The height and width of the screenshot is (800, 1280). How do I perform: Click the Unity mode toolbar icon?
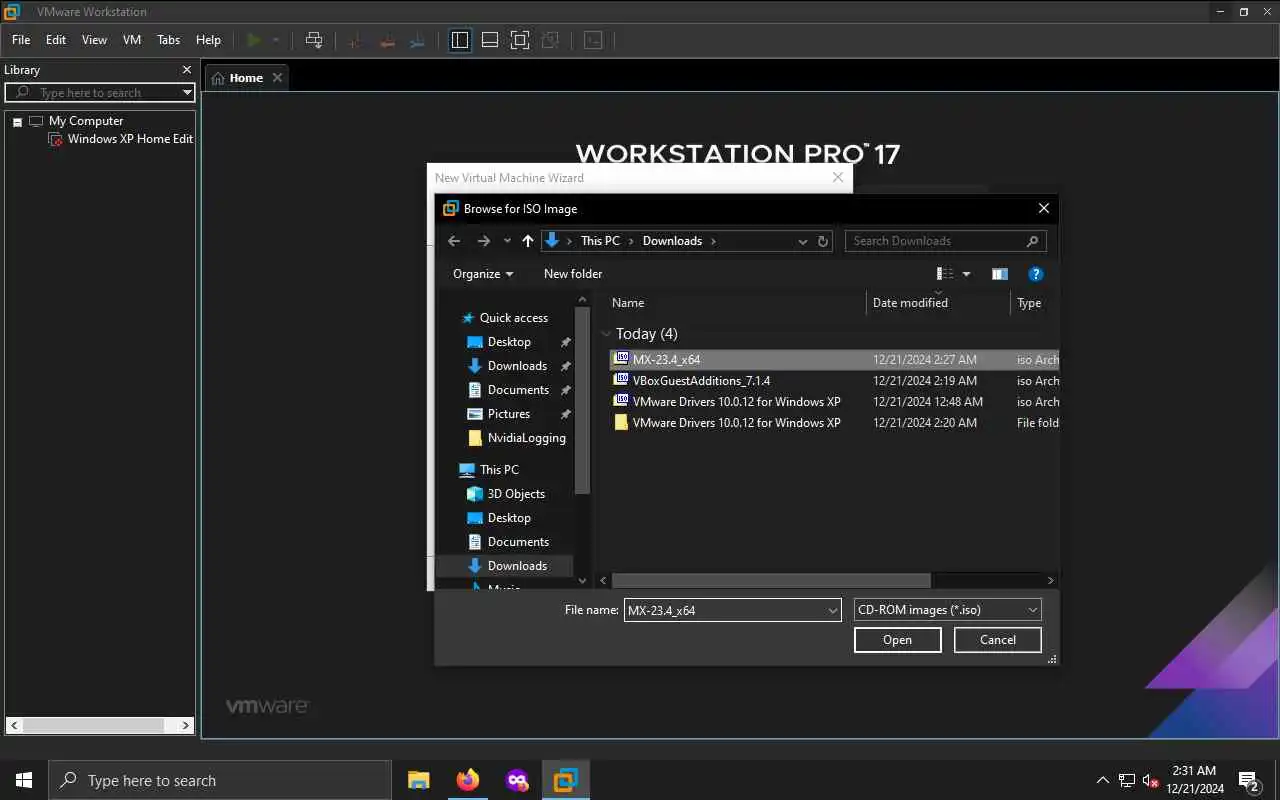tap(550, 40)
